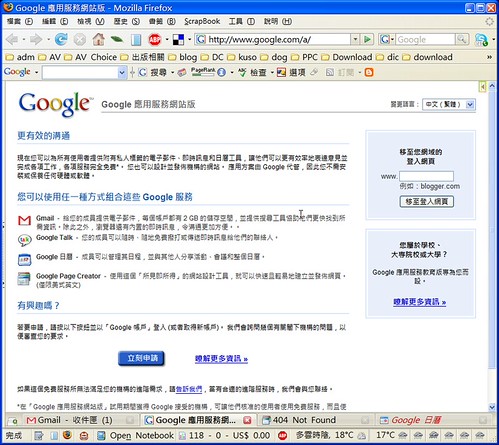Open the Back button history dropdown arrow

(x=24, y=40)
